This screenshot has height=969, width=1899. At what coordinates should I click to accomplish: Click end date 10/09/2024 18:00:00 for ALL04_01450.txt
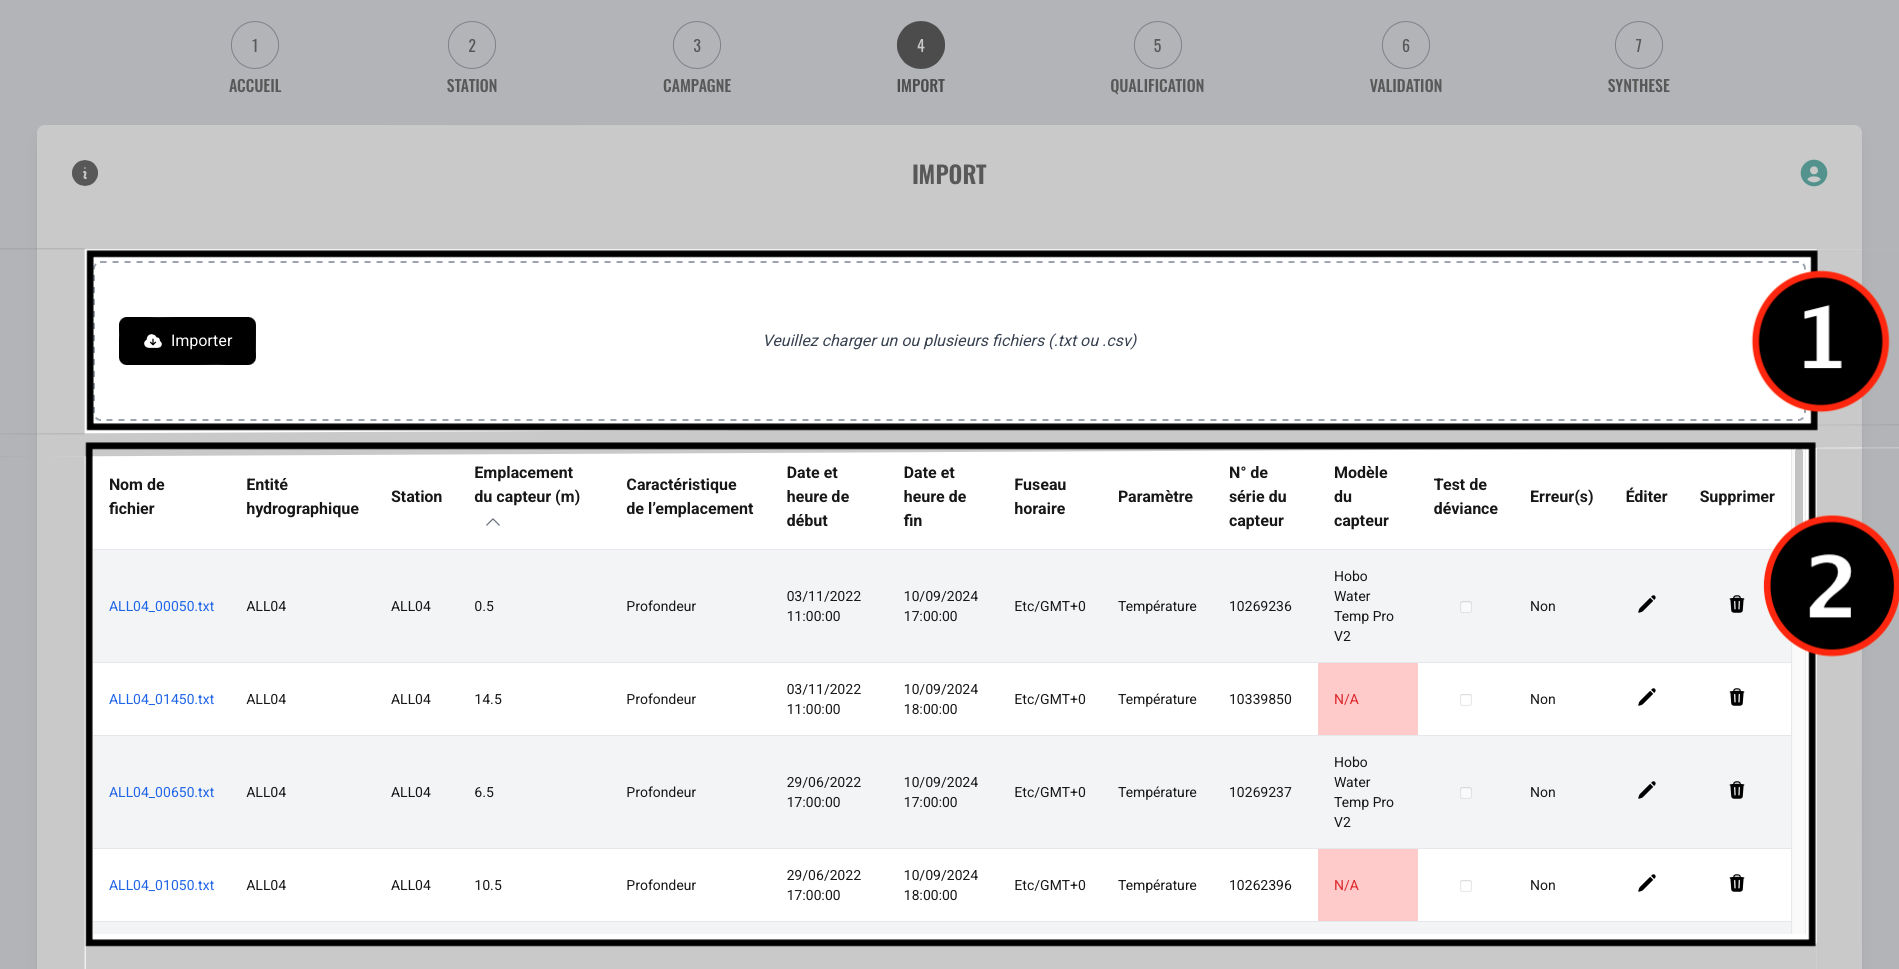941,699
